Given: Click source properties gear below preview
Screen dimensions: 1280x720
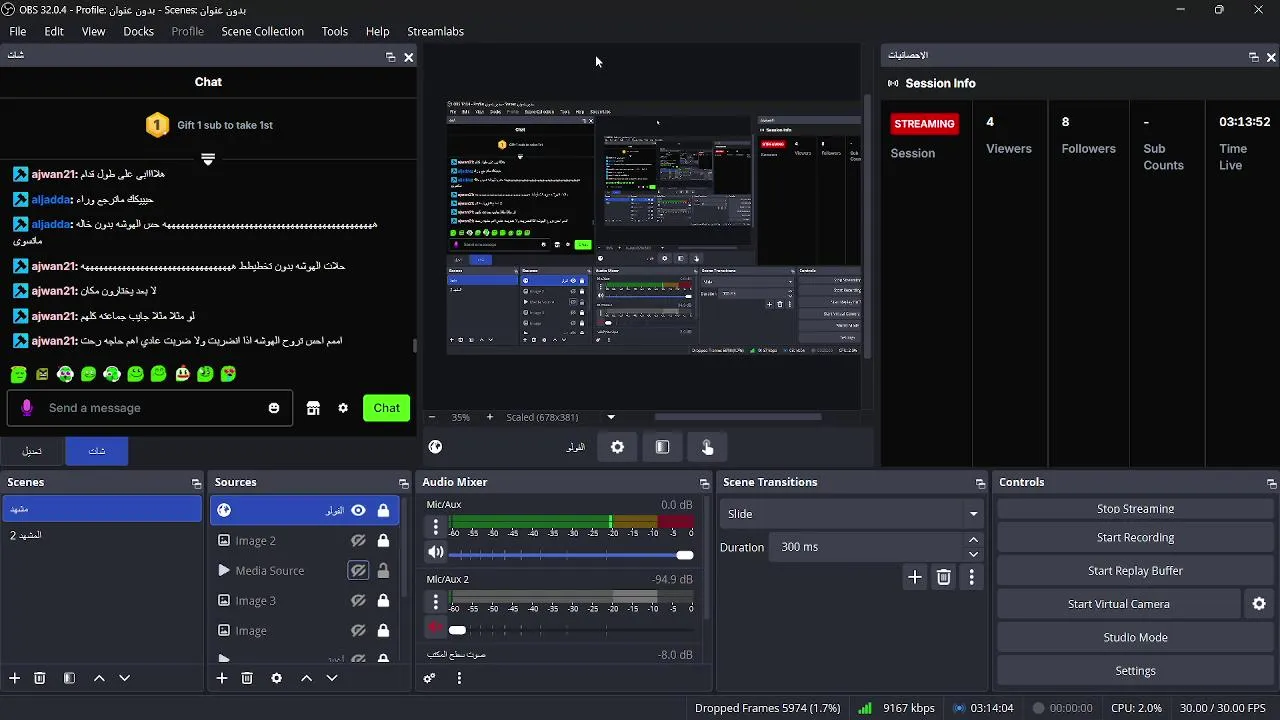Looking at the screenshot, I should click(617, 447).
